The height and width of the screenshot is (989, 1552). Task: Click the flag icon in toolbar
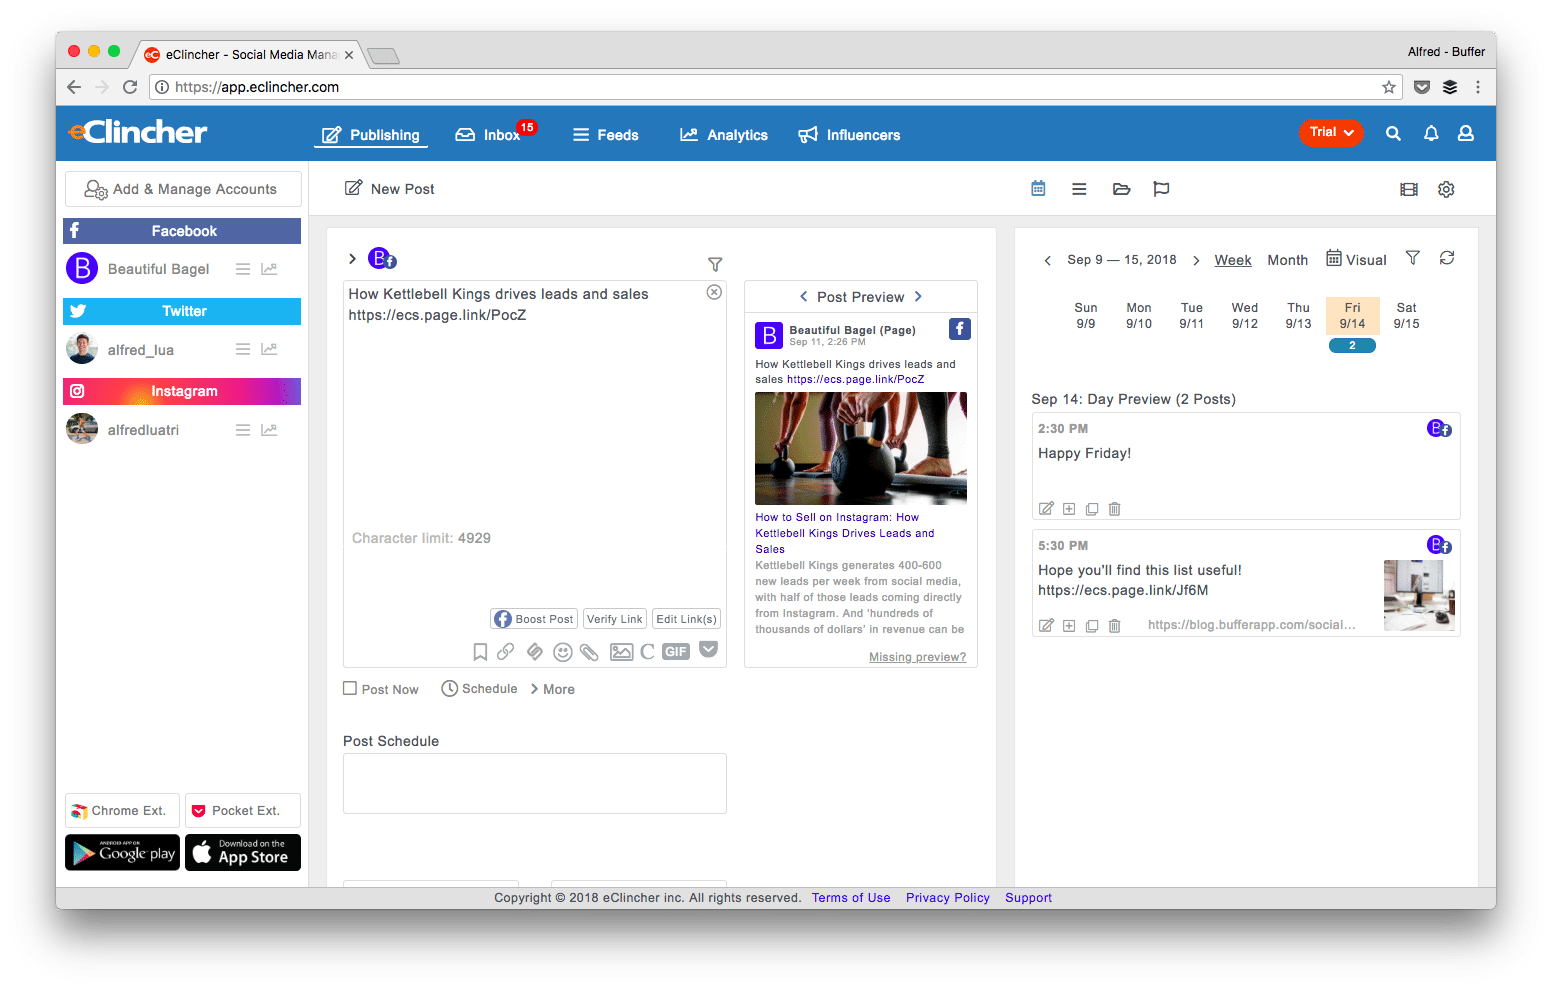click(x=1161, y=189)
